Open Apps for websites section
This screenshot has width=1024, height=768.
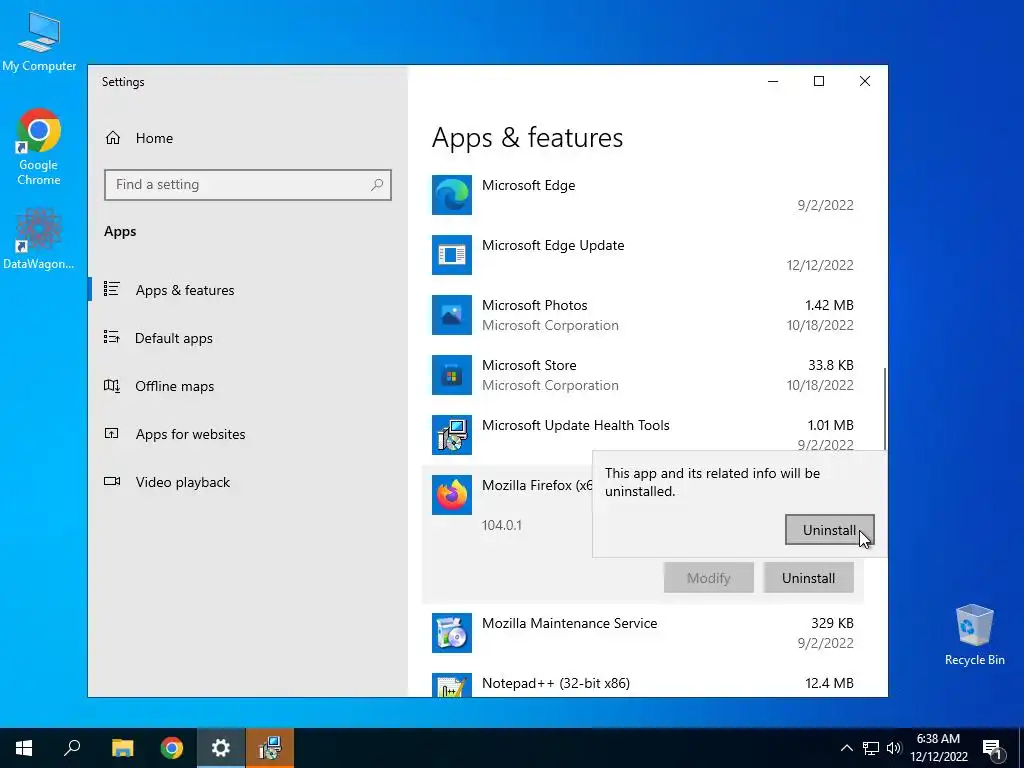click(x=190, y=434)
